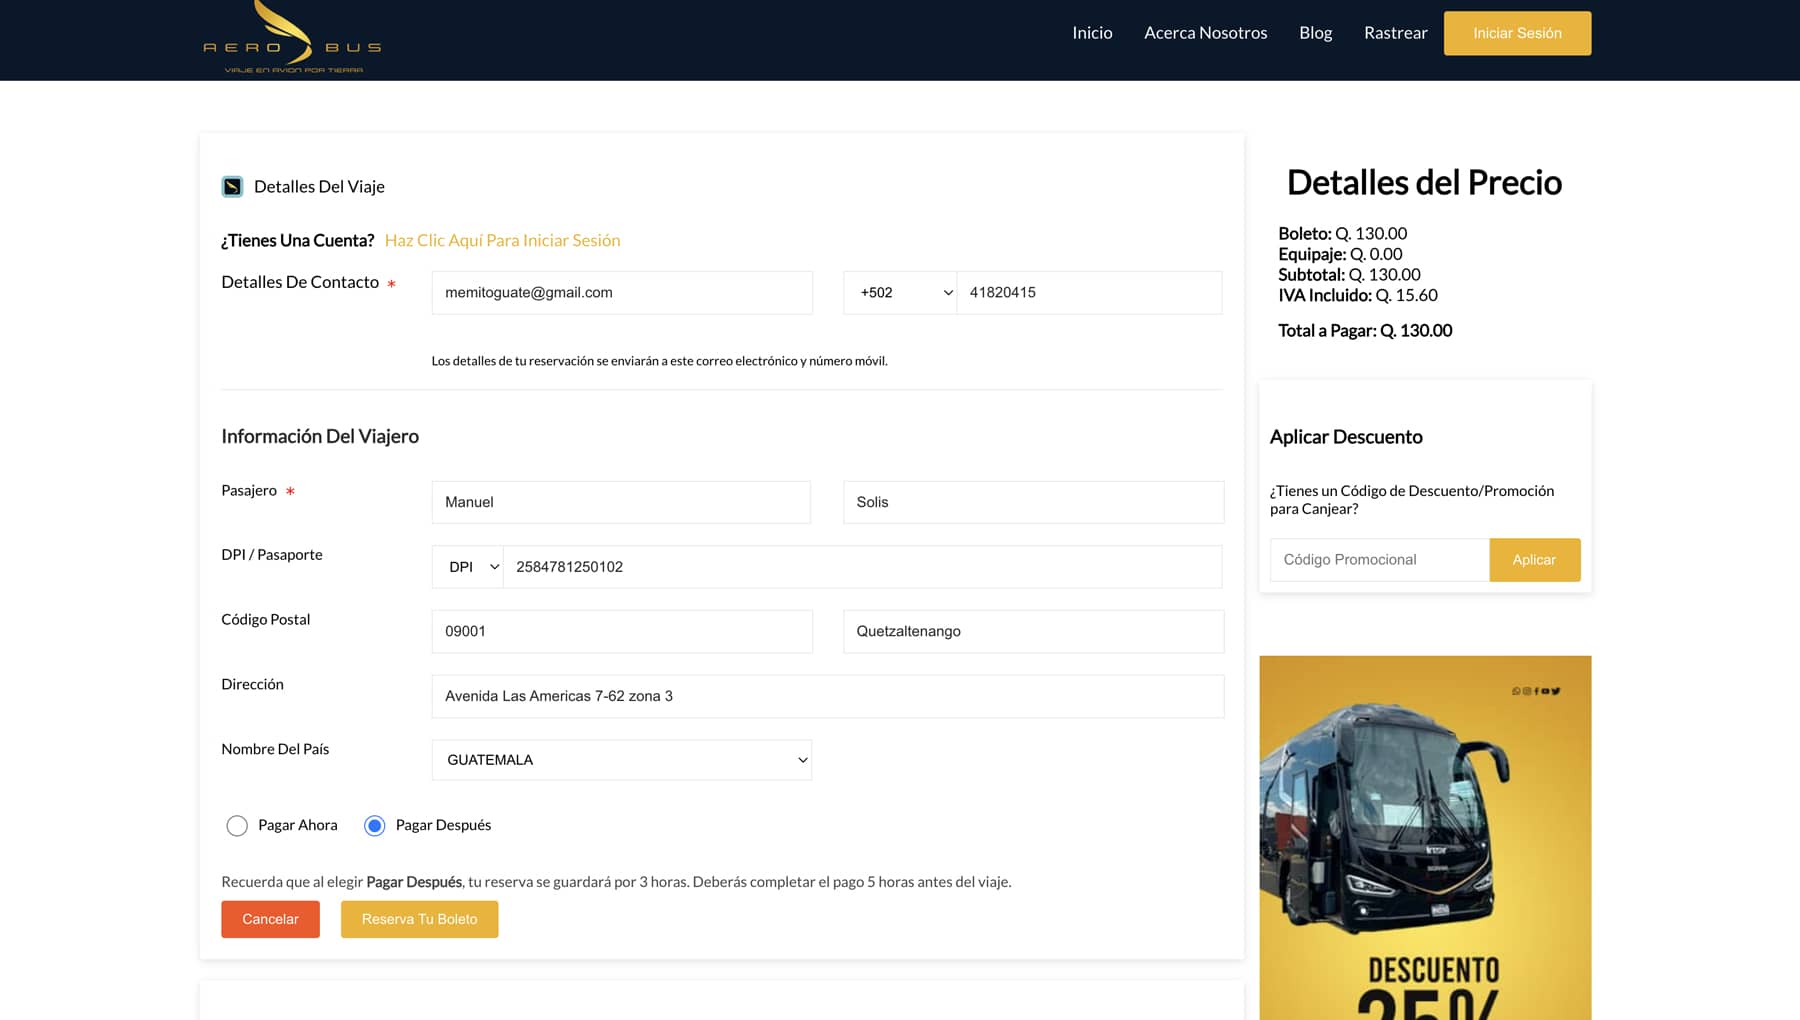The height and width of the screenshot is (1020, 1800).
Task: Select the Pagar Ahora payment option
Action: pyautogui.click(x=237, y=826)
